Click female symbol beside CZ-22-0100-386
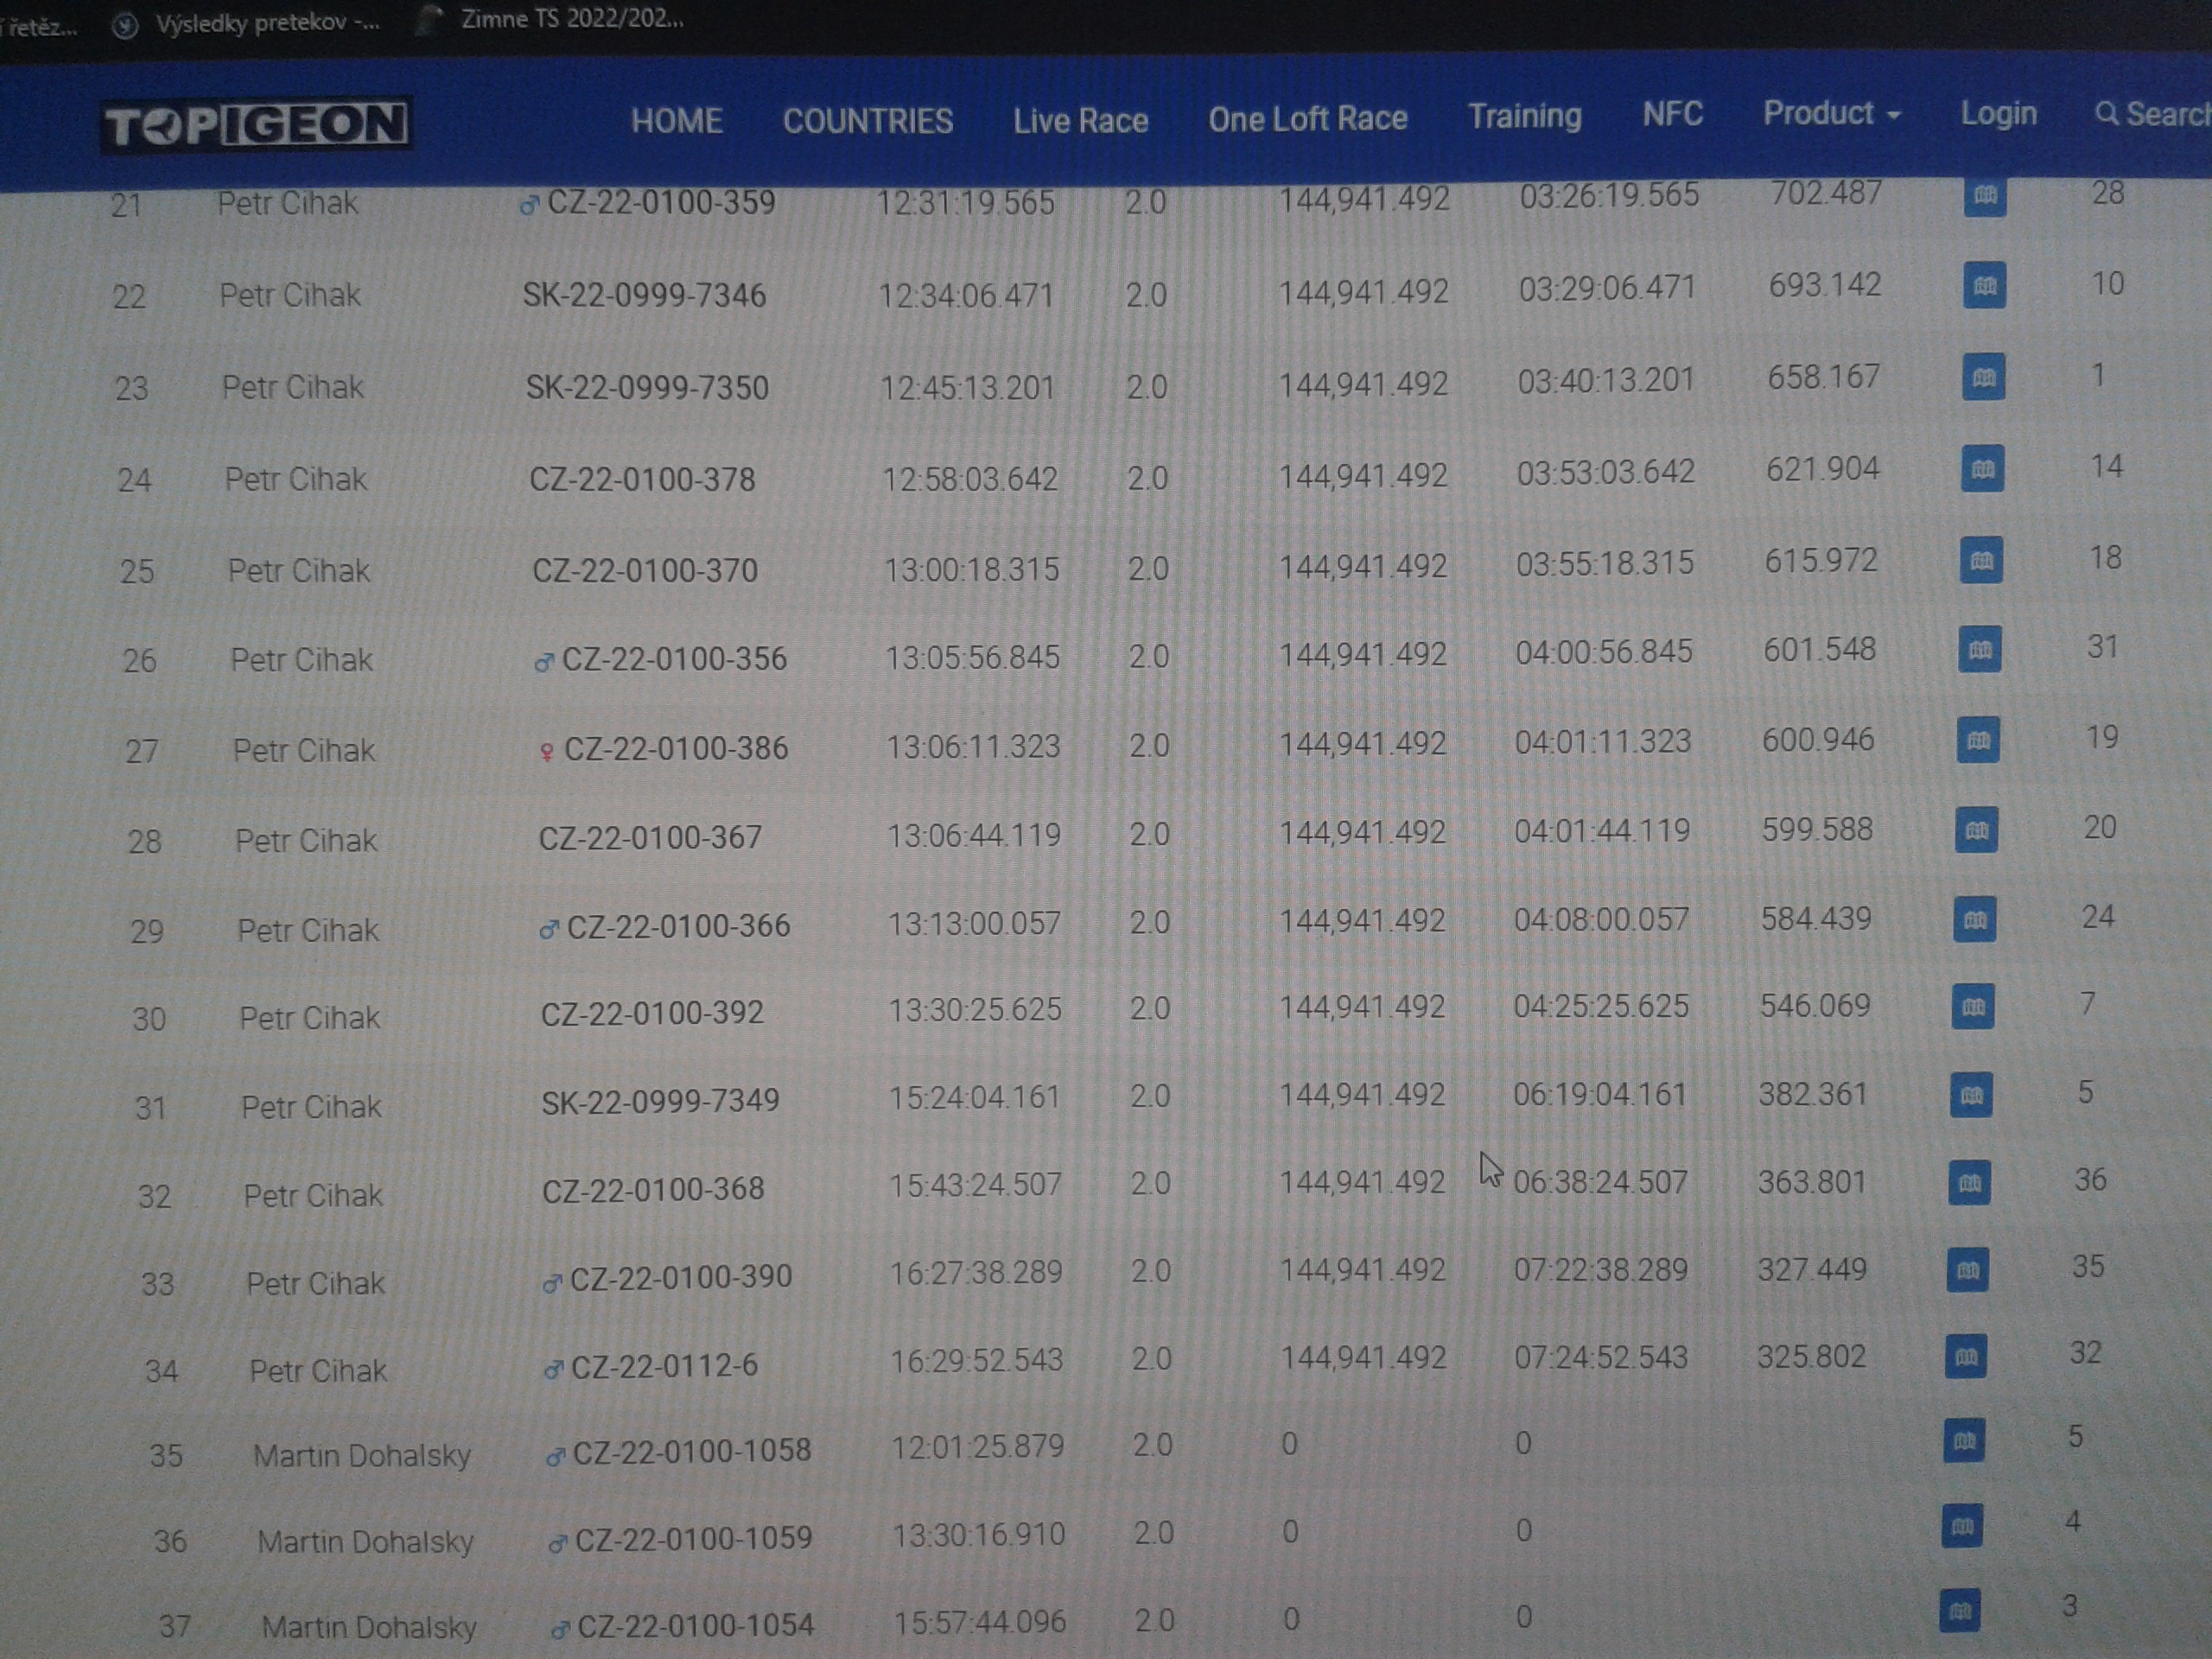 [x=546, y=751]
